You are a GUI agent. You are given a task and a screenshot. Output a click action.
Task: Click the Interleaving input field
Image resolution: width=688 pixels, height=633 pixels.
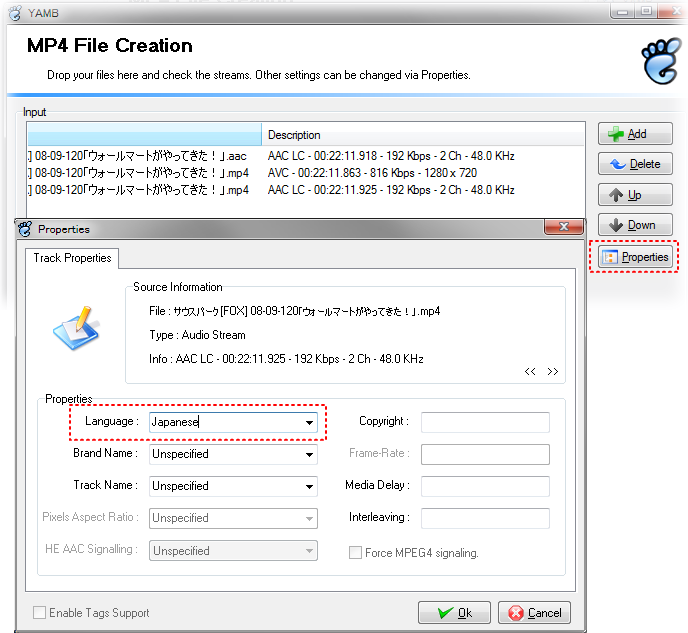(485, 518)
